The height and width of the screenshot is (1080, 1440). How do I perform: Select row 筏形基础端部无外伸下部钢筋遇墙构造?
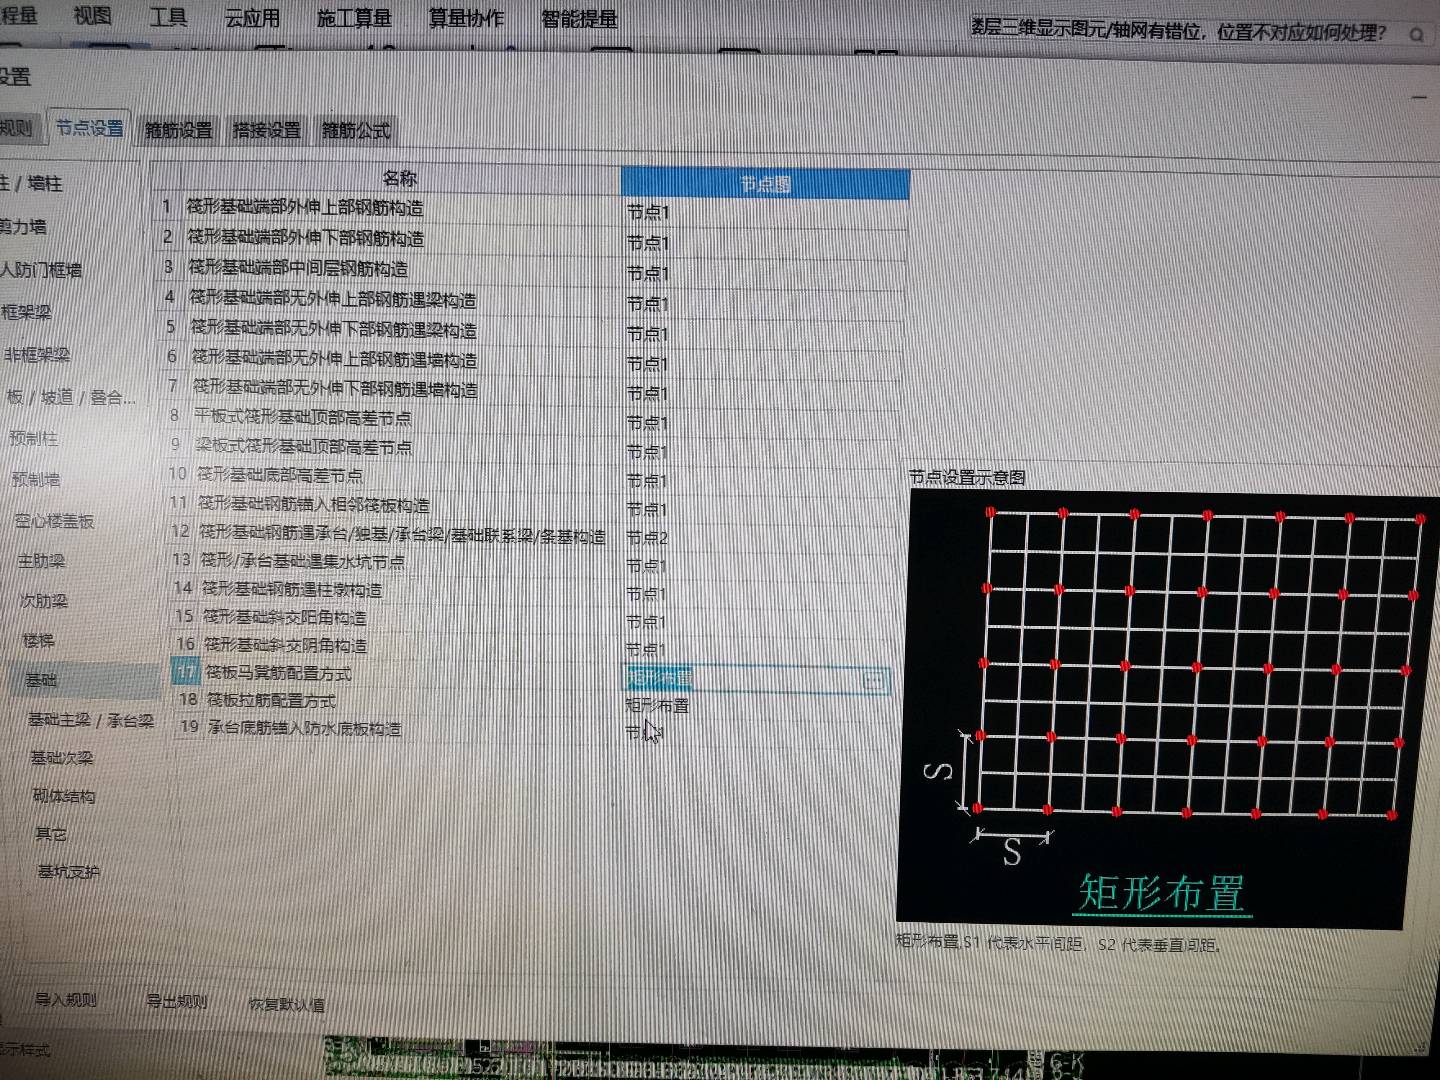tap(336, 387)
